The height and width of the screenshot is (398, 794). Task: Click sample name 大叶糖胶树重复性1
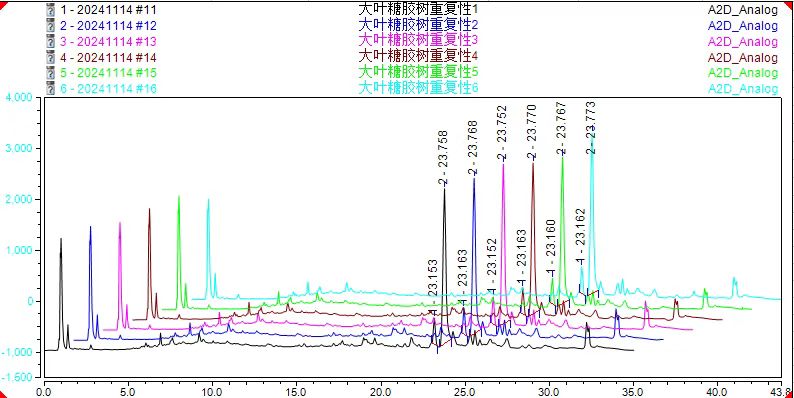coord(418,9)
